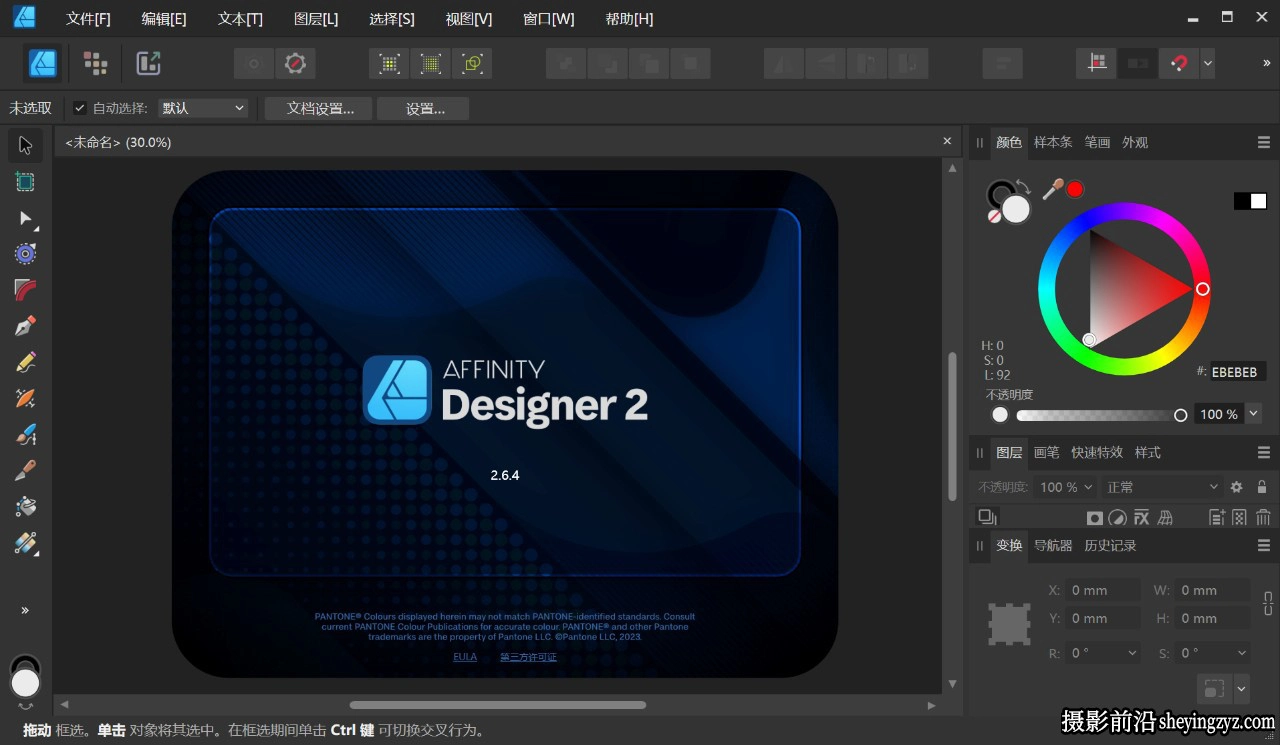Switch to the 快速特效 tab
Viewport: 1280px width, 745px height.
[x=1097, y=452]
